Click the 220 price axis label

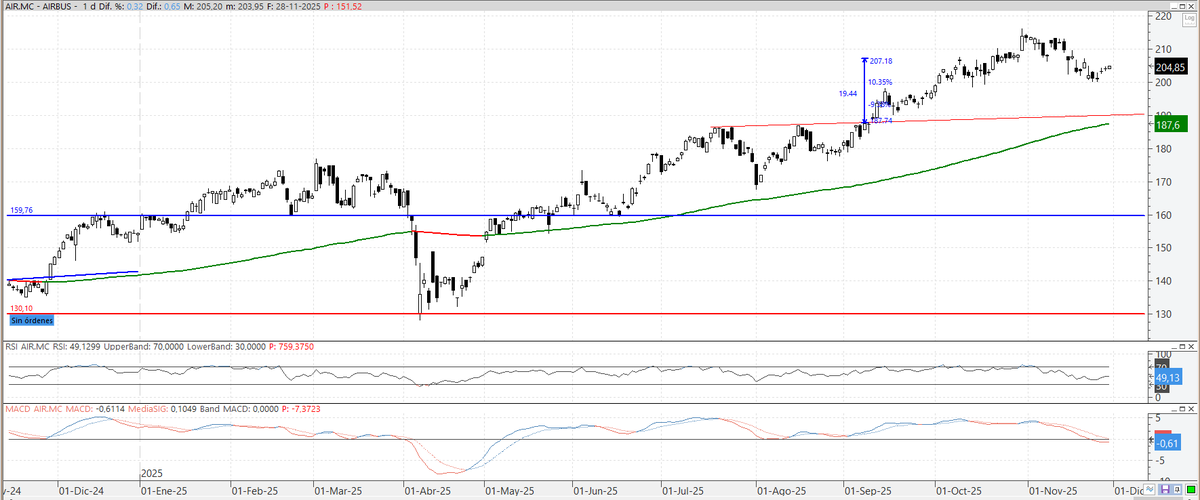coord(1163,16)
